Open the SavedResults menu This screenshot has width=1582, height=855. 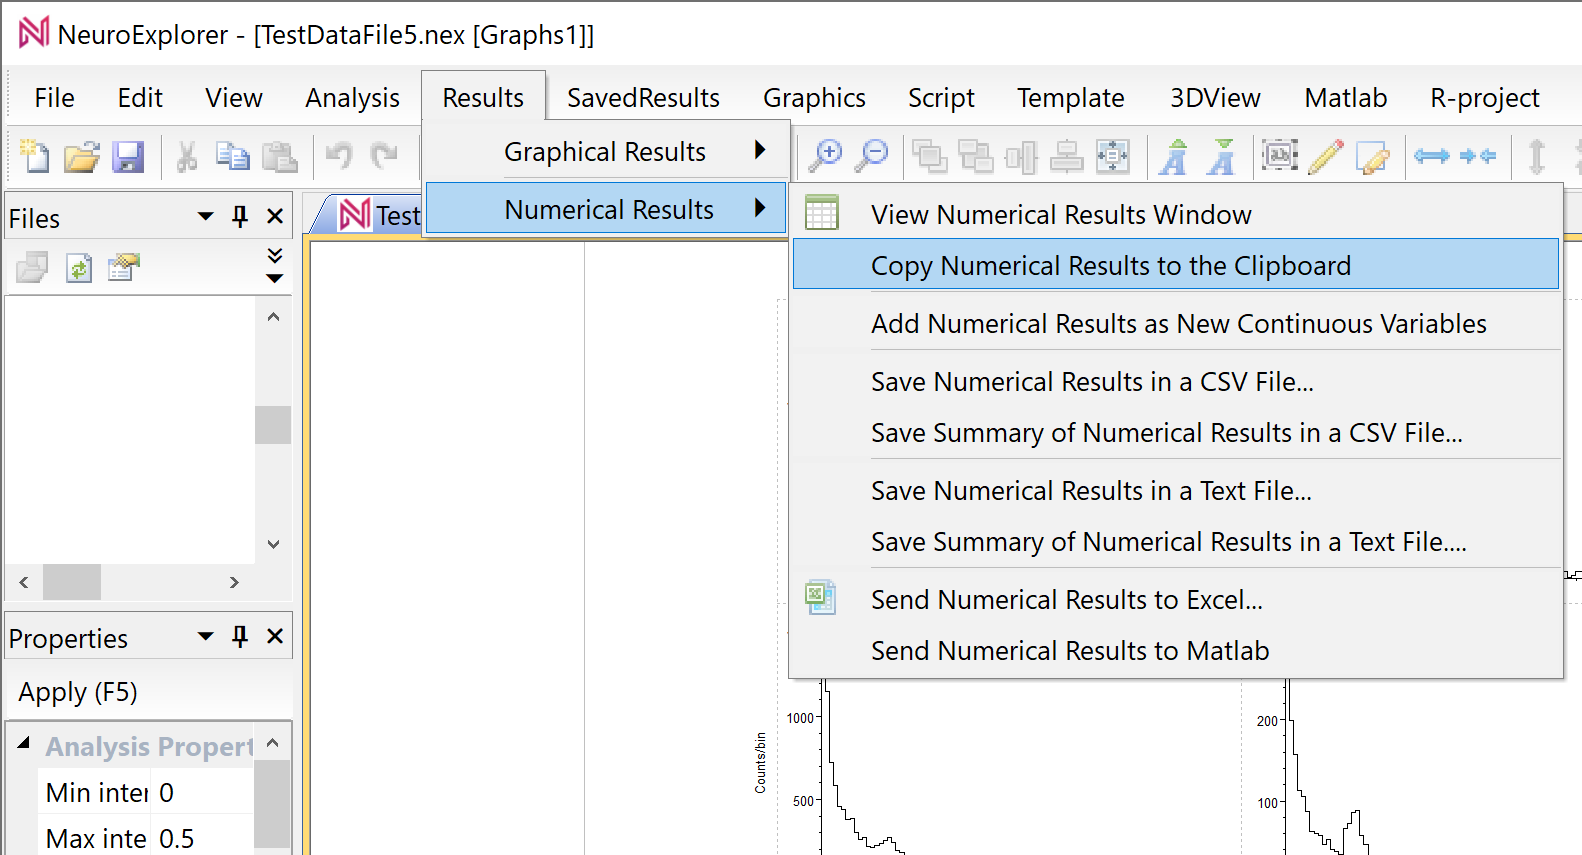pos(643,98)
